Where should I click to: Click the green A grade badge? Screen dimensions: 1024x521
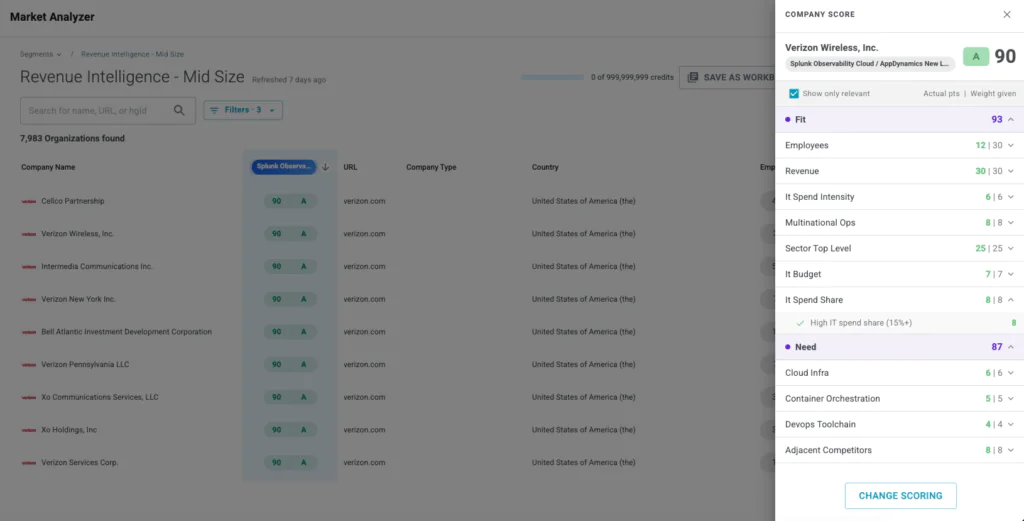[976, 57]
